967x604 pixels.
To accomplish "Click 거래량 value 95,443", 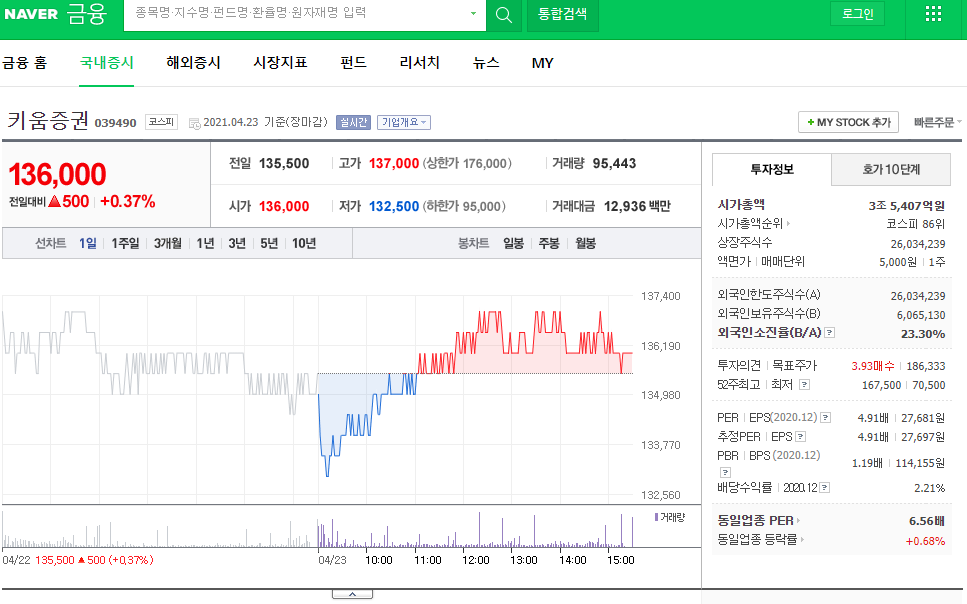I will click(614, 163).
